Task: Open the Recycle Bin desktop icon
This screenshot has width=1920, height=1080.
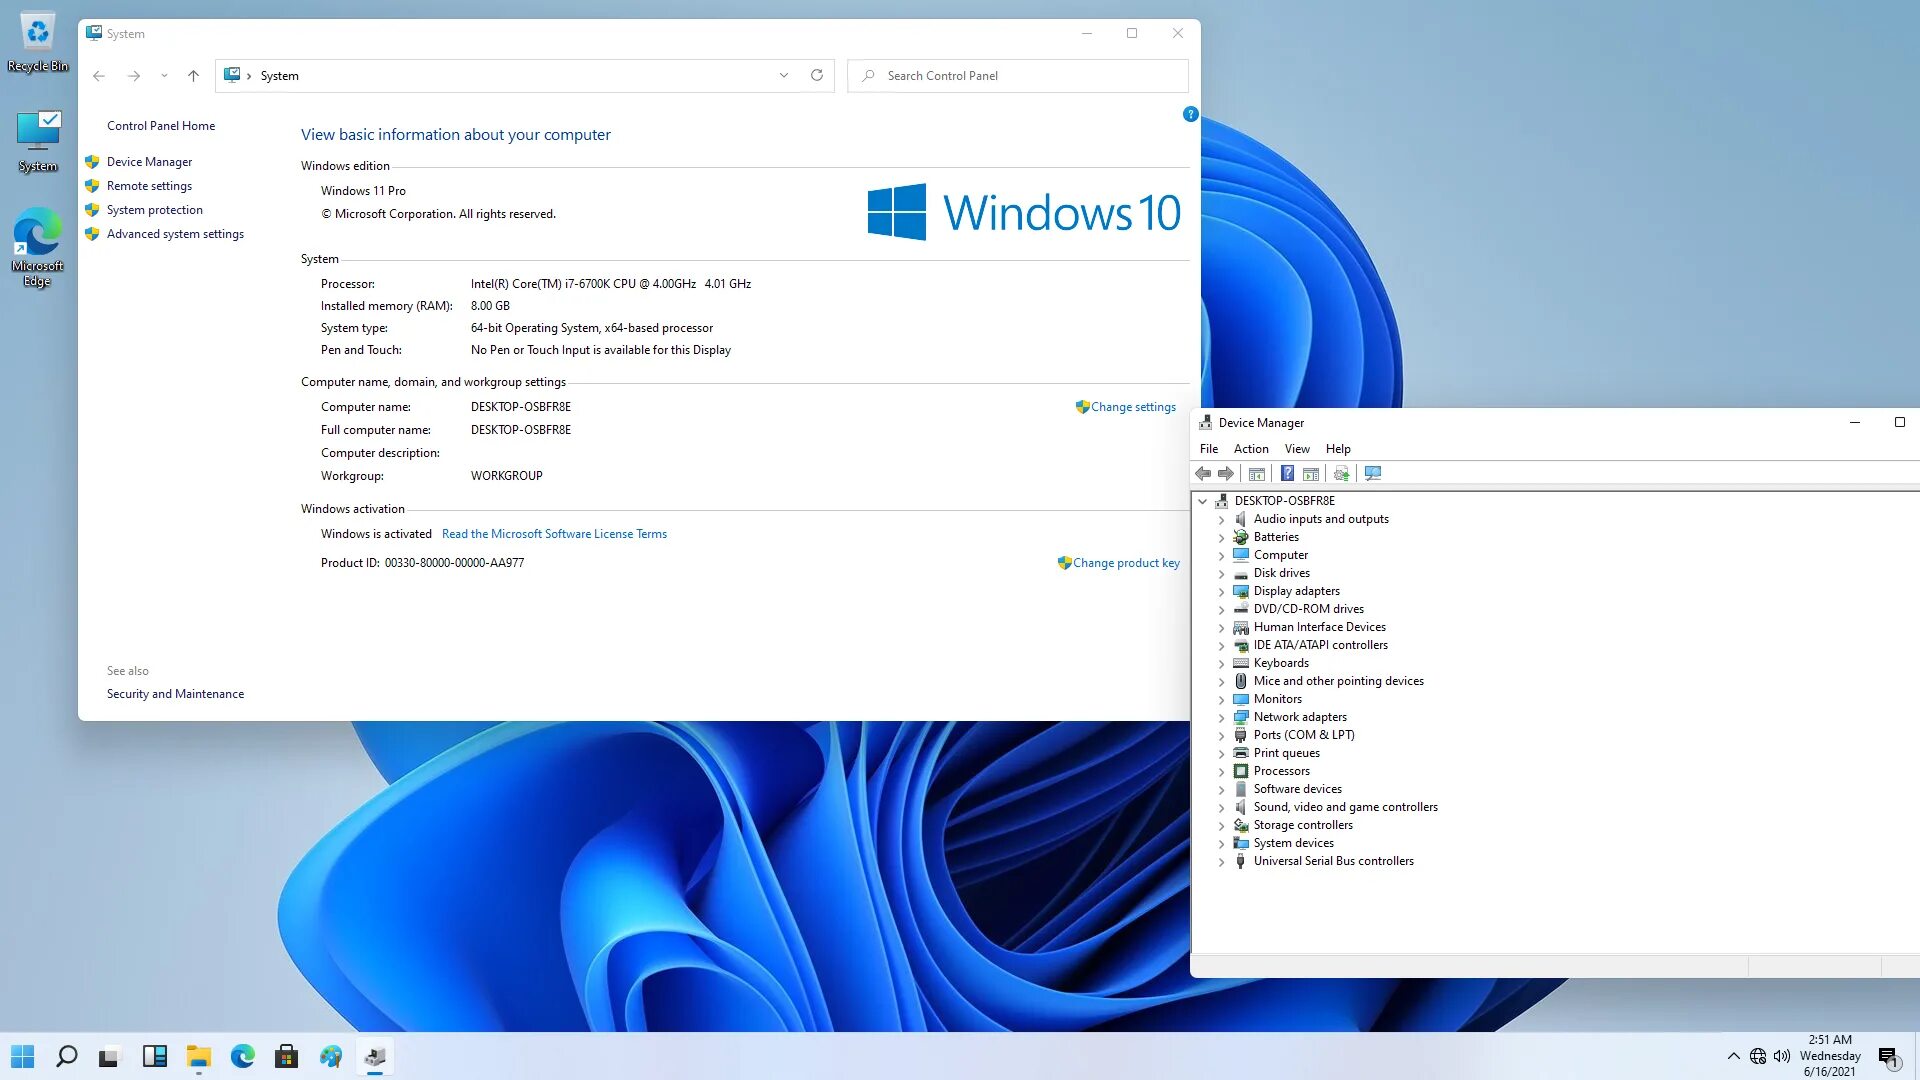Action: click(38, 43)
